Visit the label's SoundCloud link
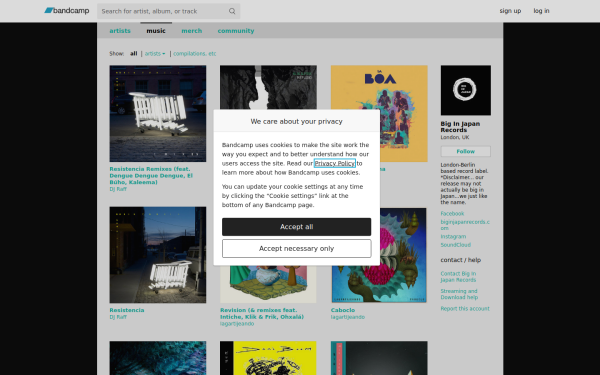 [x=455, y=245]
